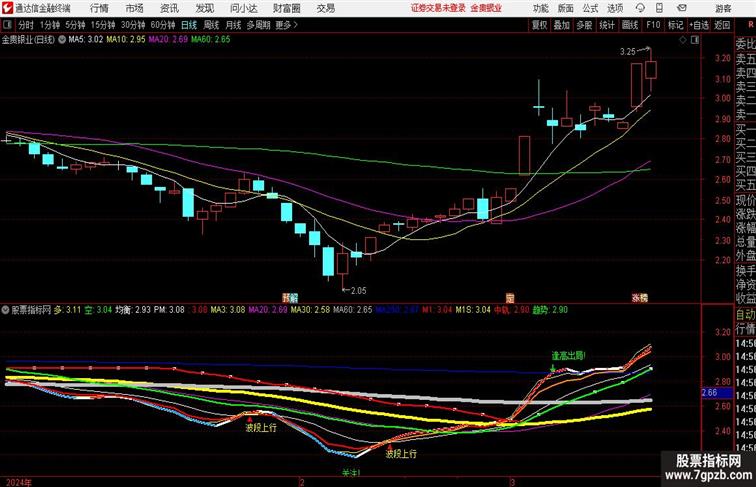The image size is (756, 487).
Task: Select the 月线 monthly tab
Action: point(233,25)
